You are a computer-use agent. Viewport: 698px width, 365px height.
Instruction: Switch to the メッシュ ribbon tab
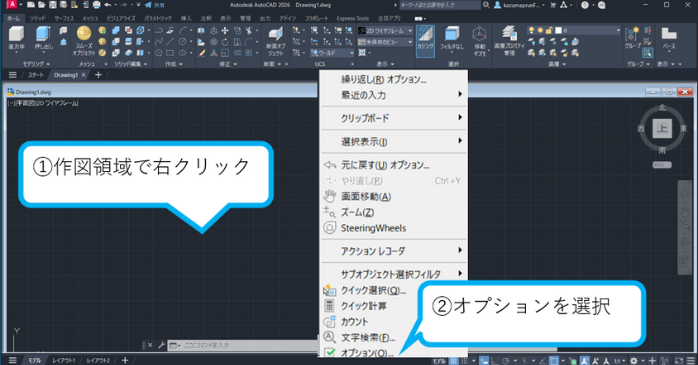[x=90, y=18]
